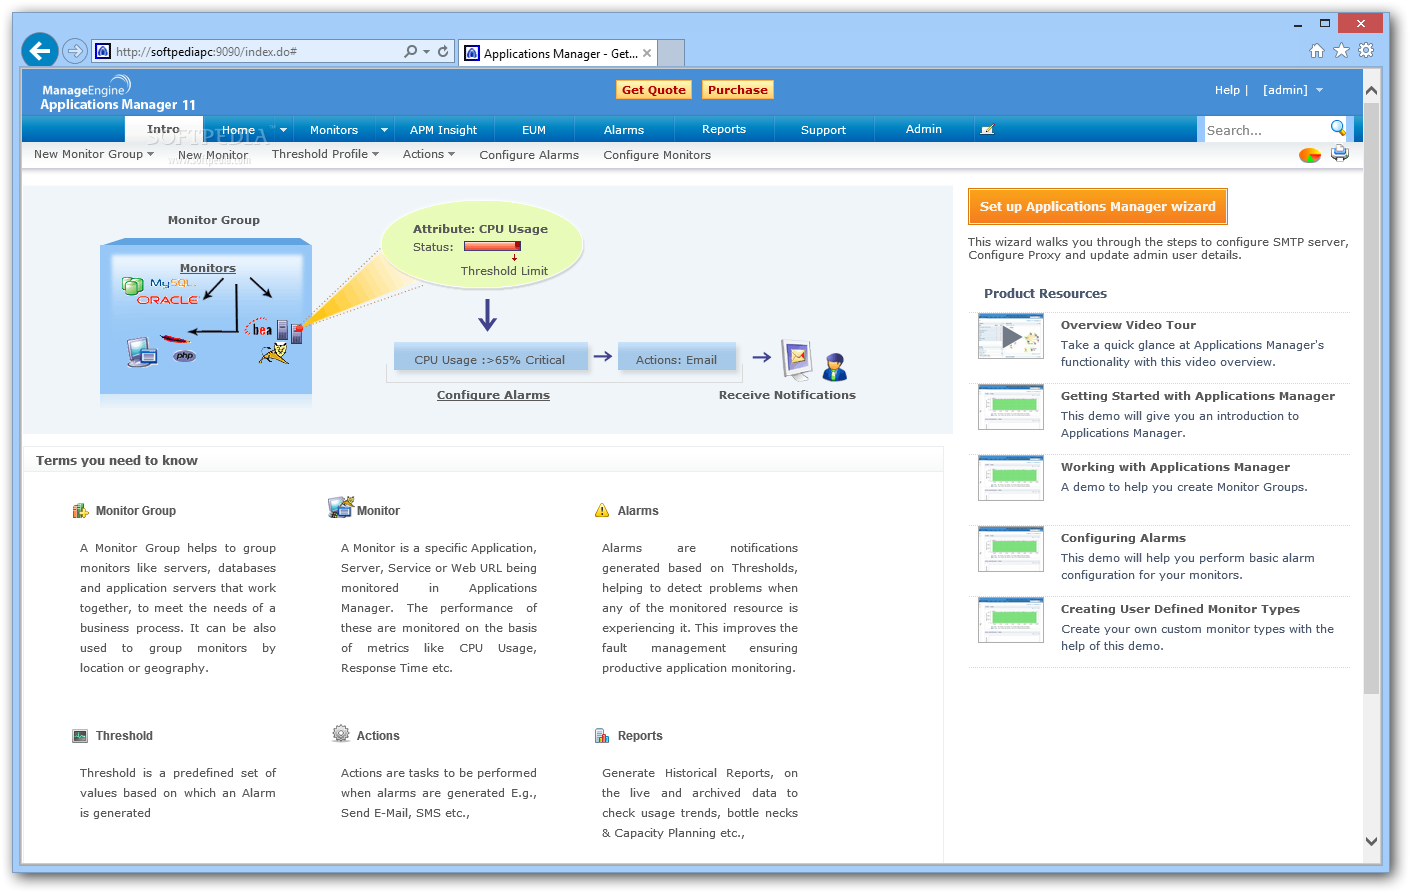Click the page scrollbar down arrow

(x=1371, y=841)
